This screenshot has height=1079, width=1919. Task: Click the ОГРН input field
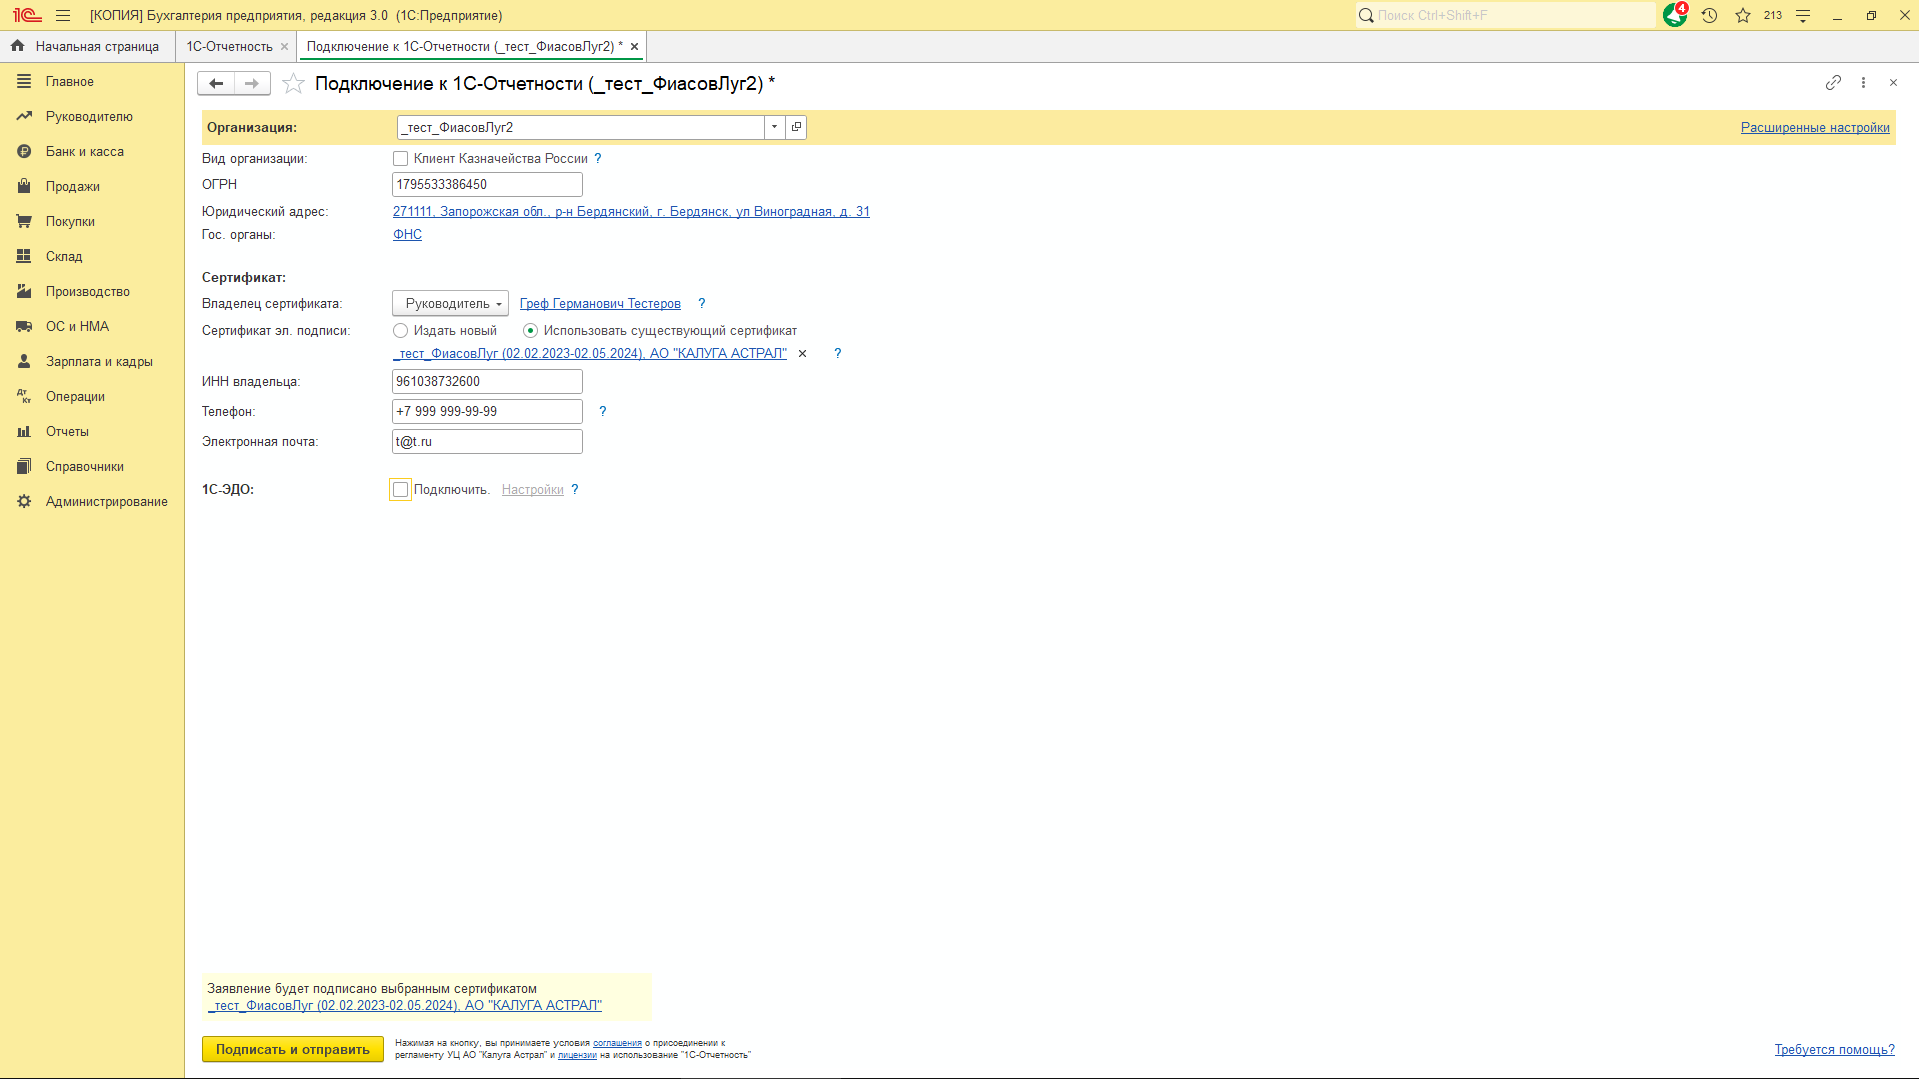(487, 184)
